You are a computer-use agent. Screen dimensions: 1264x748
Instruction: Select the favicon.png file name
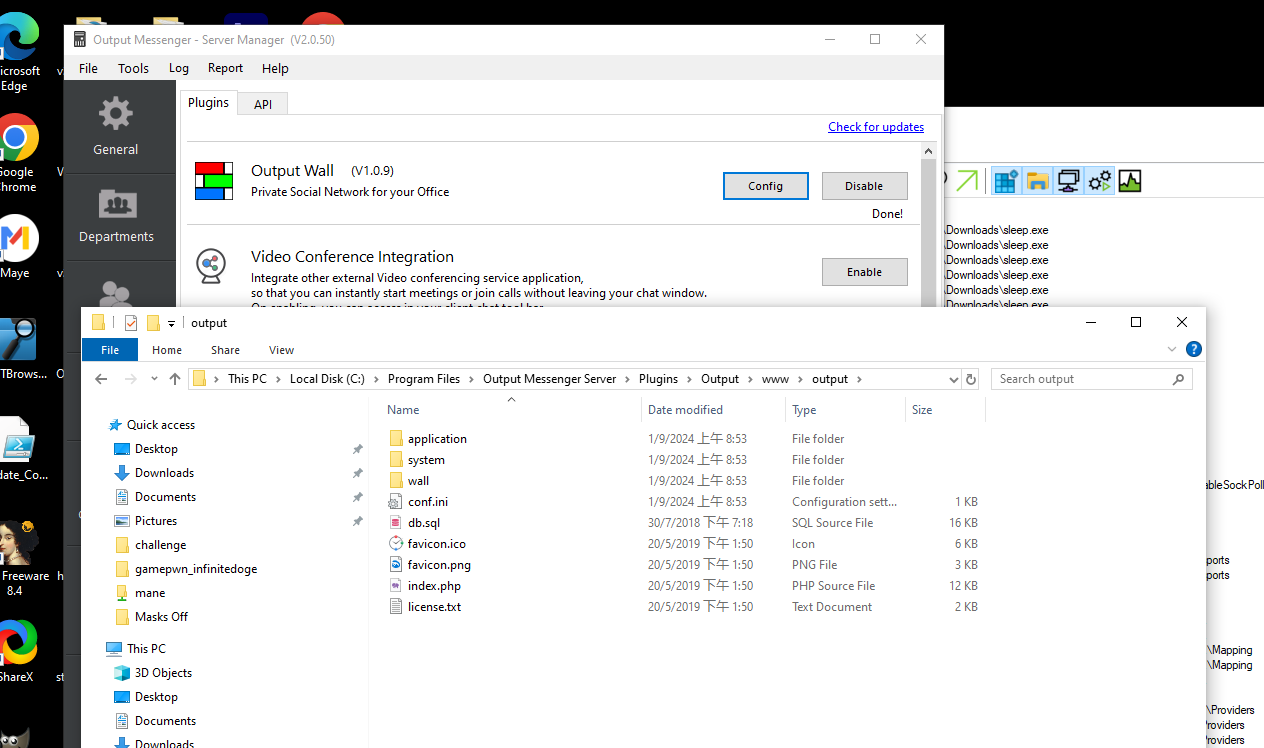point(439,565)
